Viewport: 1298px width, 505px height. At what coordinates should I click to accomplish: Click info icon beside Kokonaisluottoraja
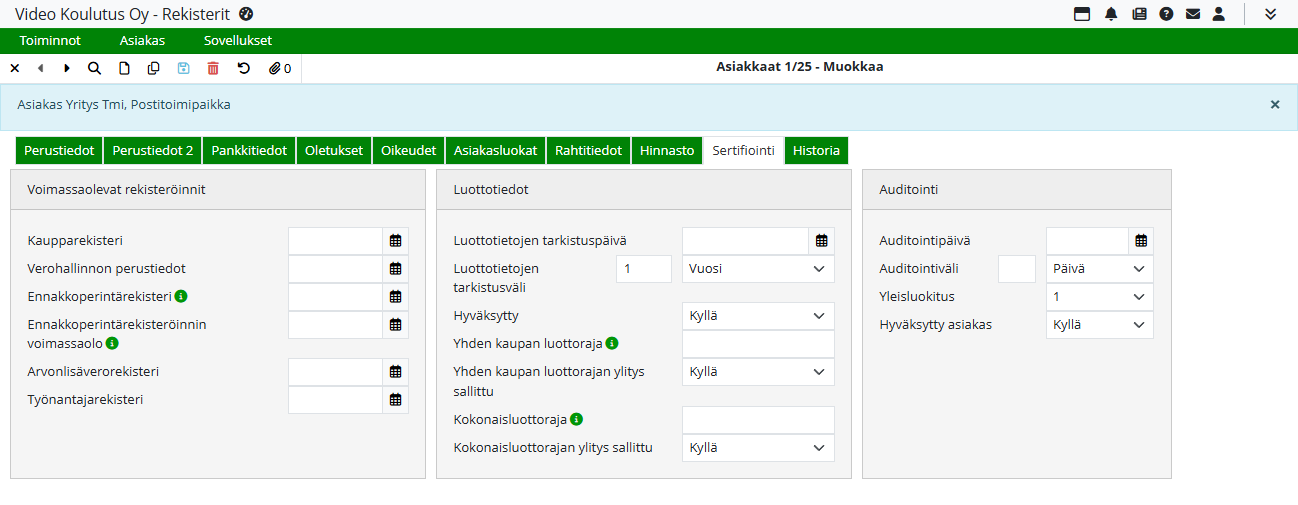coord(577,420)
